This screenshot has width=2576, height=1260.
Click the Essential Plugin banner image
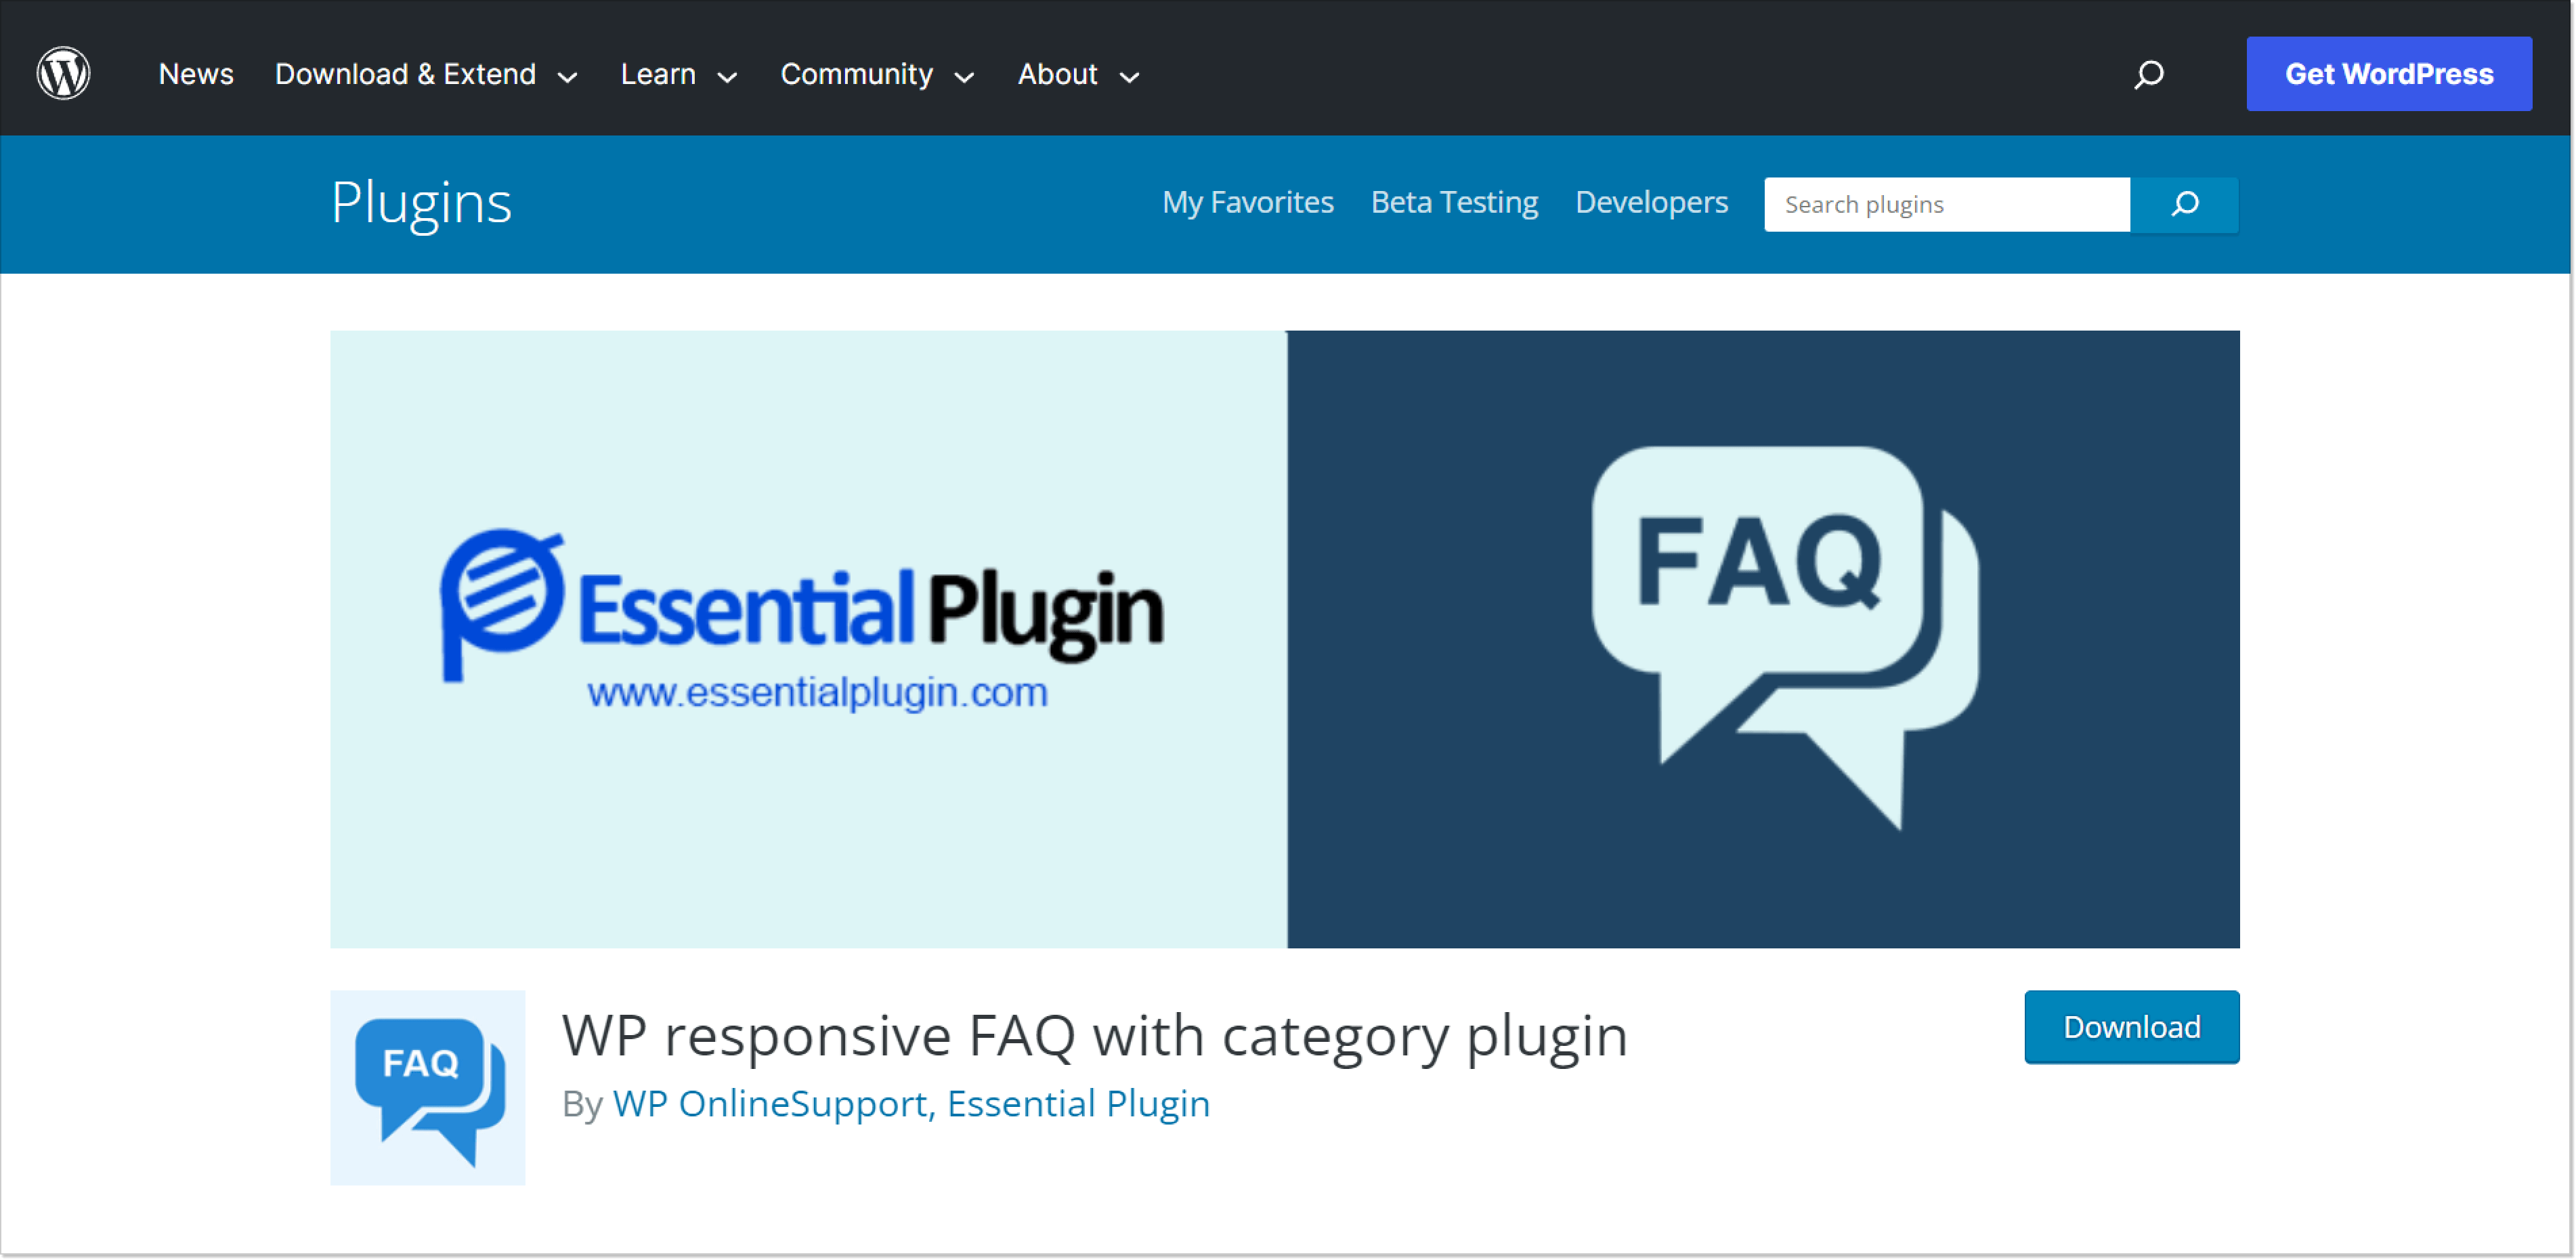click(x=1284, y=639)
